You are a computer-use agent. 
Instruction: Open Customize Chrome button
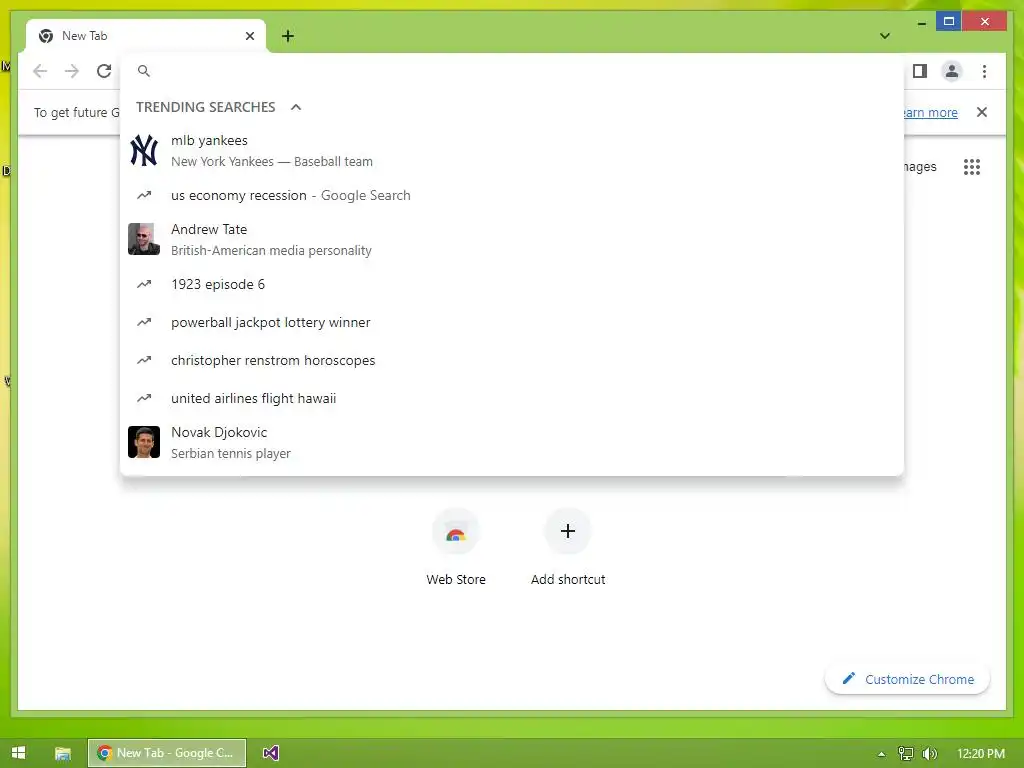pyautogui.click(x=908, y=679)
